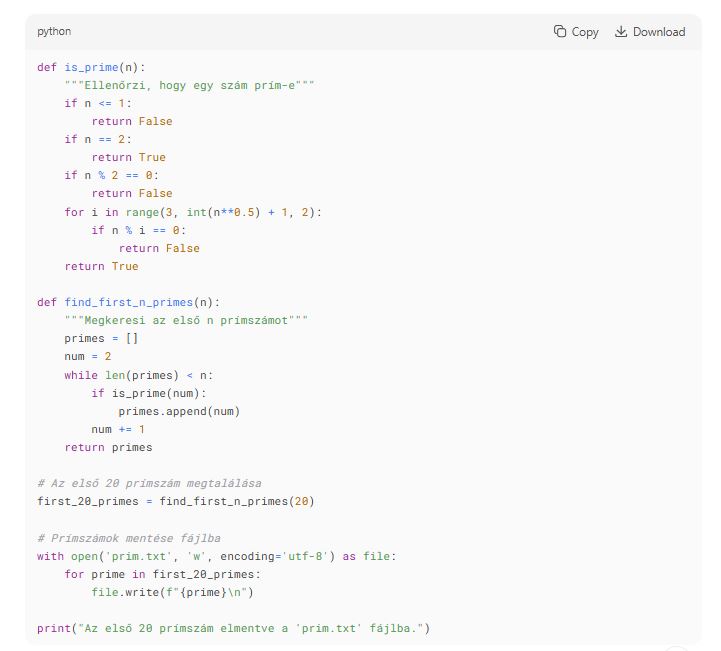Screen dimensions: 721x651
Task: Click the 'Prímszámok mentése fájlba' comment
Action: [128, 538]
